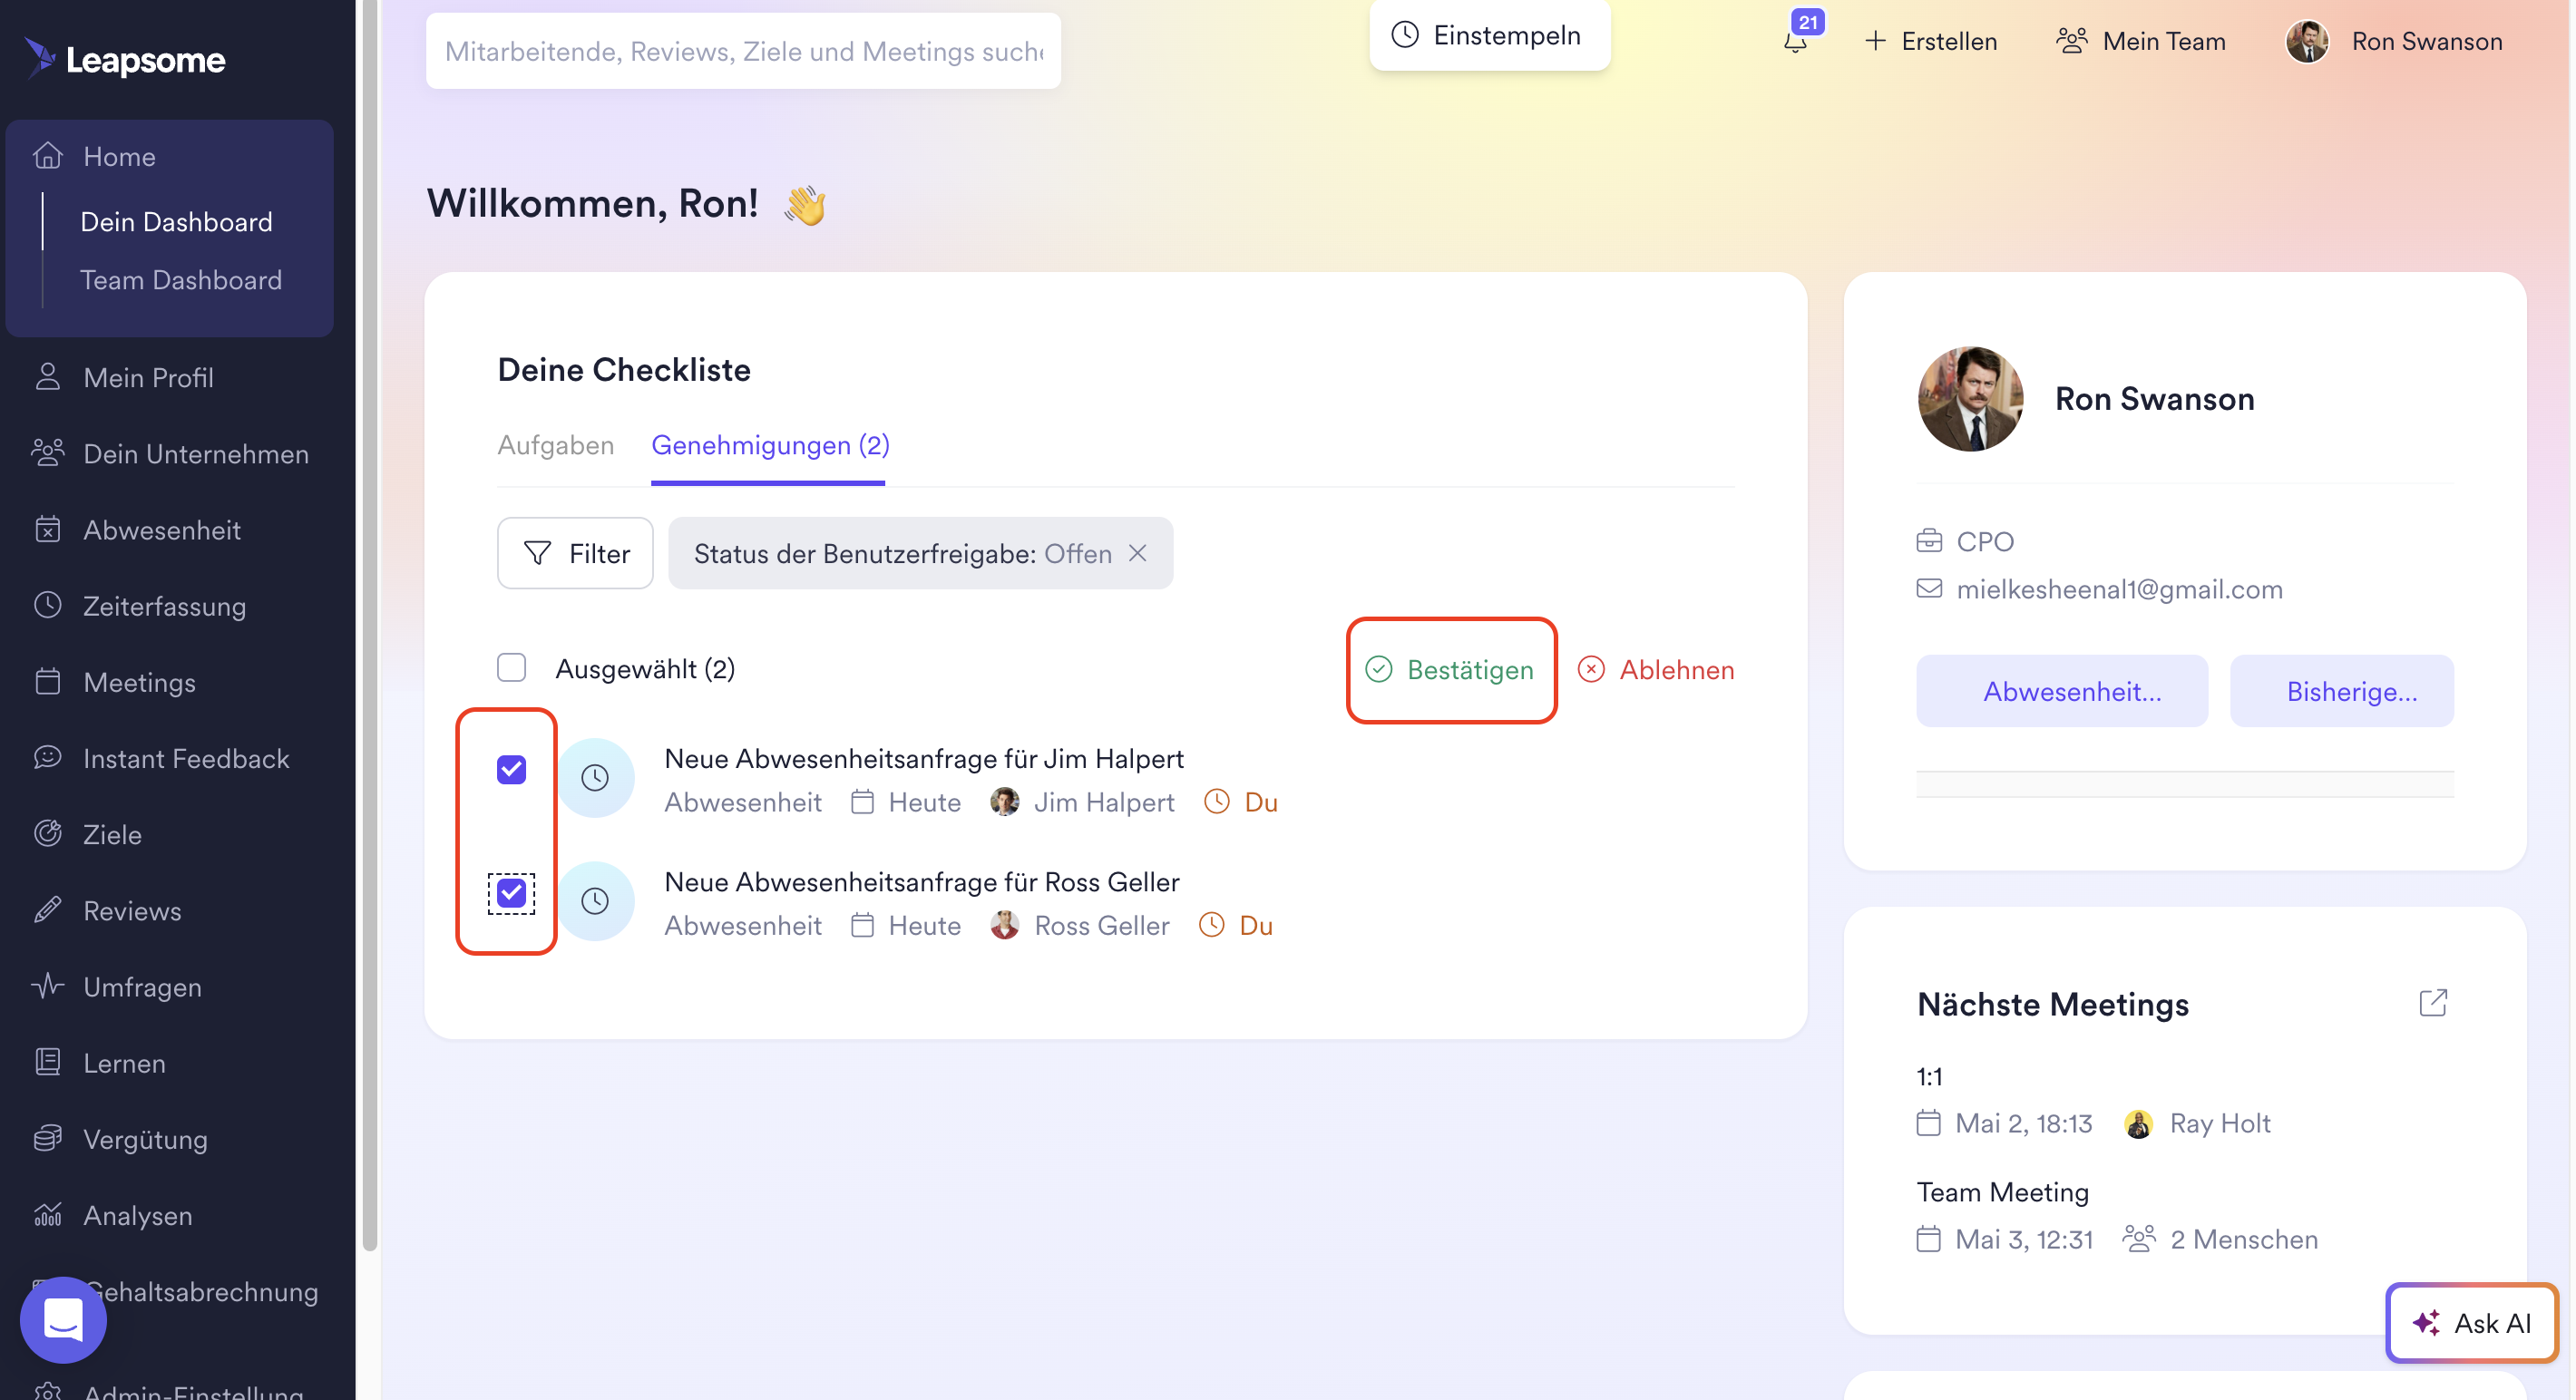Click Jim Halpert's small avatar

pyautogui.click(x=1005, y=802)
